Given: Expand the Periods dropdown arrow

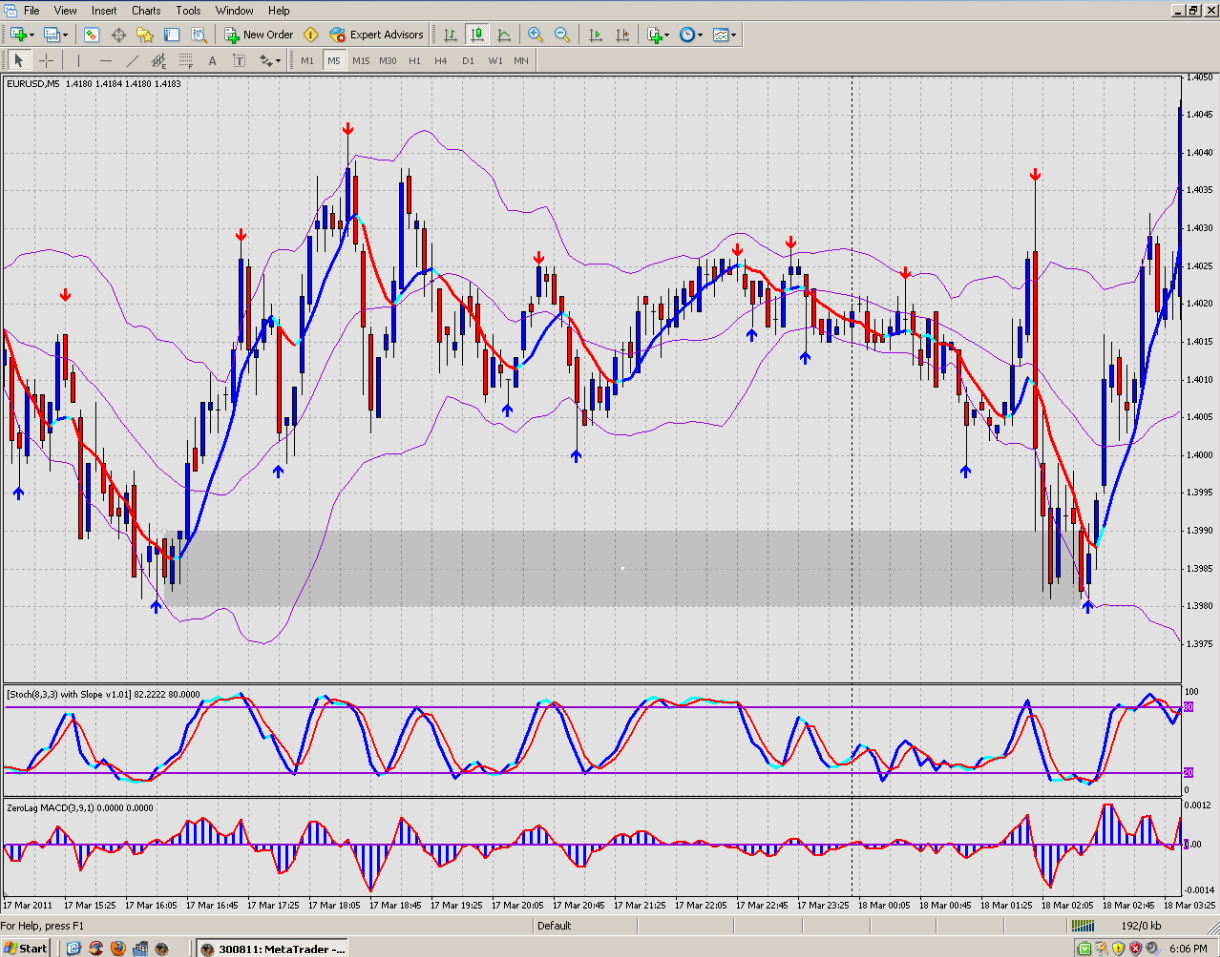Looking at the screenshot, I should point(700,34).
